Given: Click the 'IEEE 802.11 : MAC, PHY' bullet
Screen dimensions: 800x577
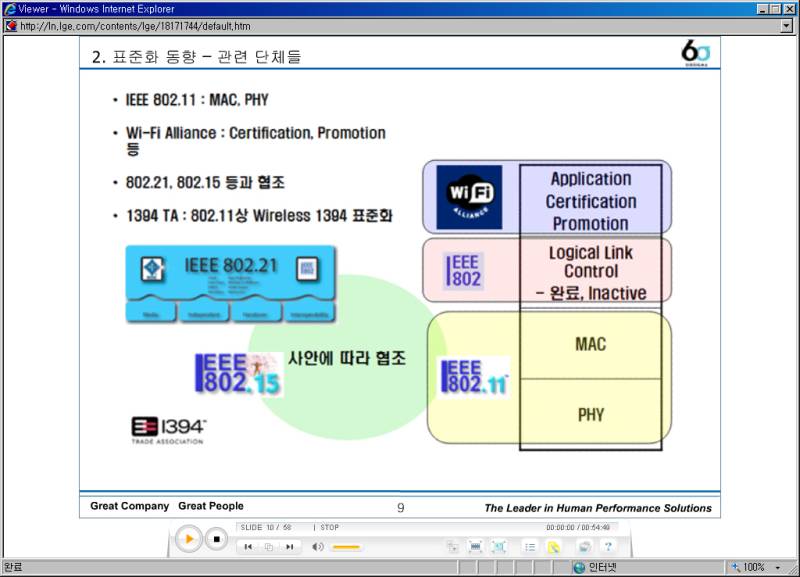Looking at the screenshot, I should pyautogui.click(x=197, y=99).
